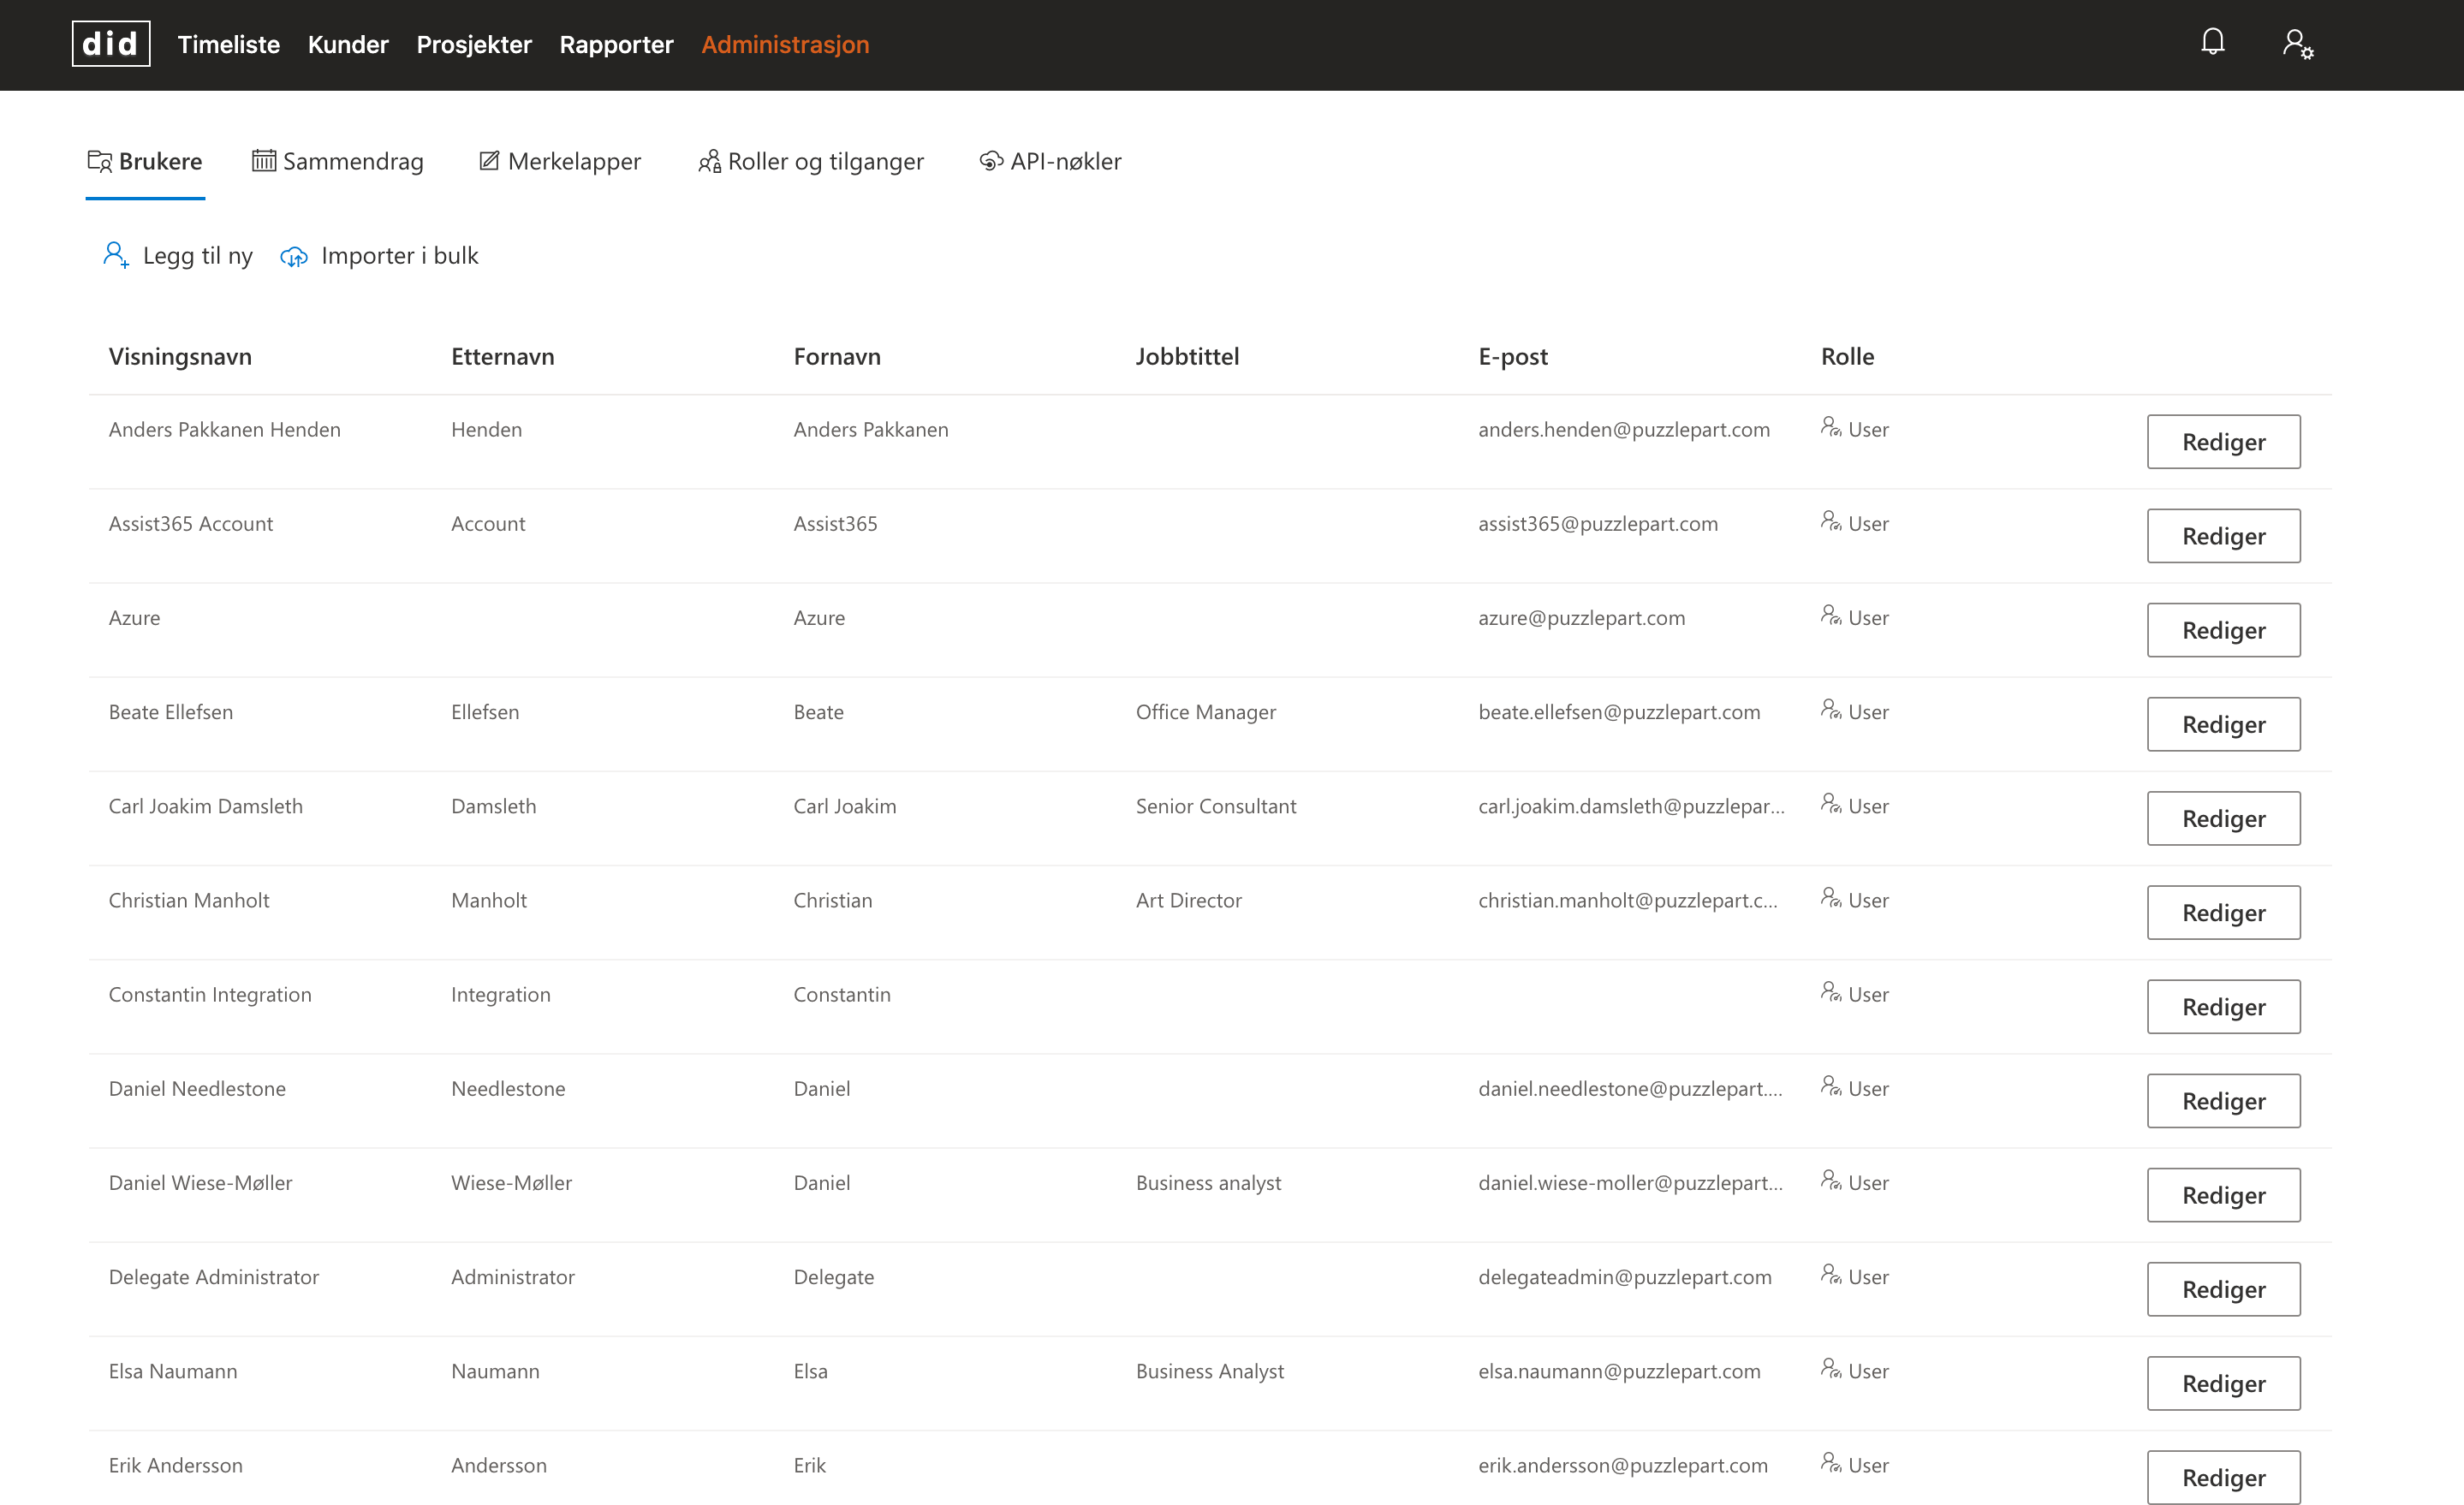Sort by the Visningsnavn column header

click(x=180, y=356)
